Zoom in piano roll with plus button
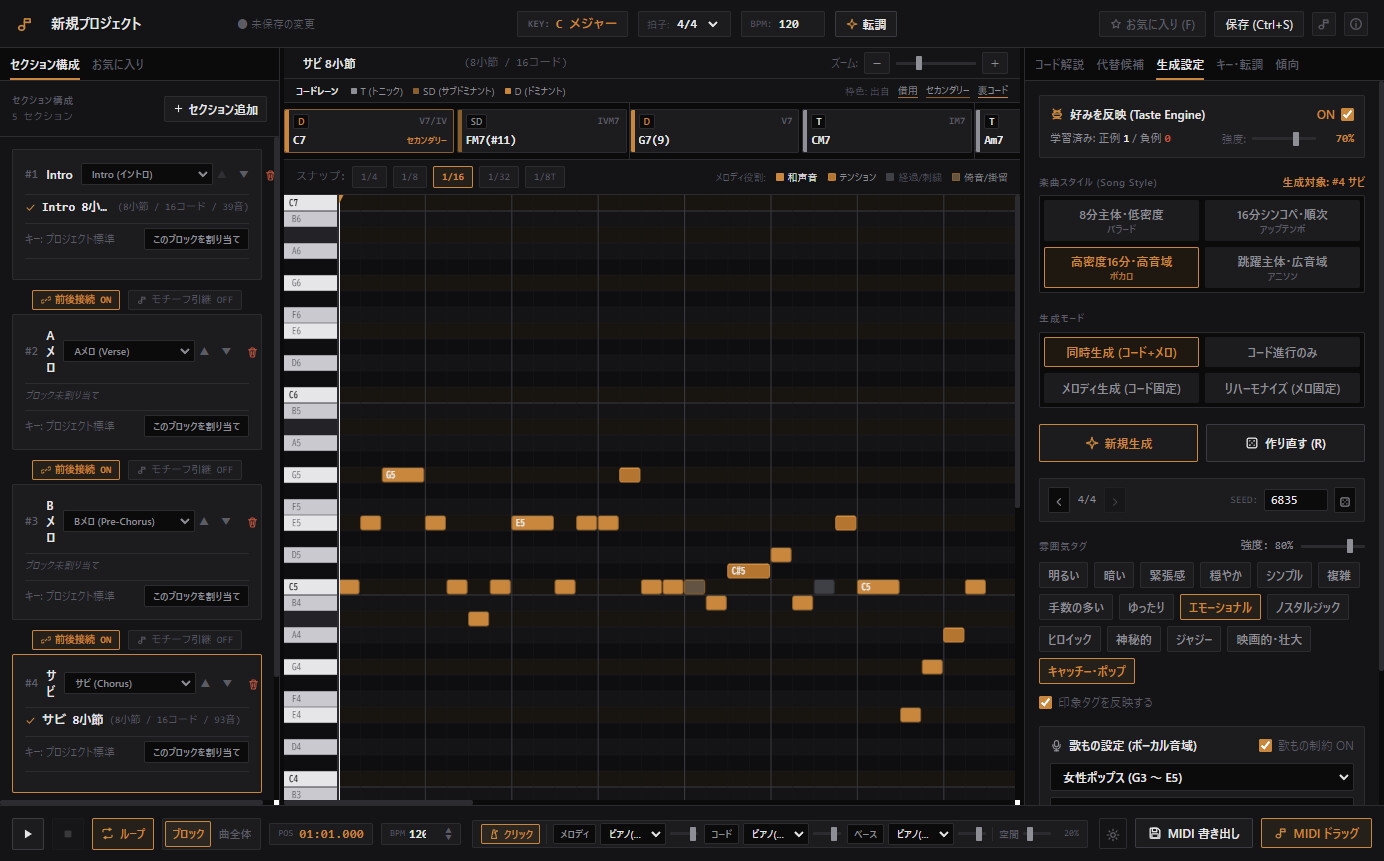Viewport: 1384px width, 861px height. coord(994,63)
